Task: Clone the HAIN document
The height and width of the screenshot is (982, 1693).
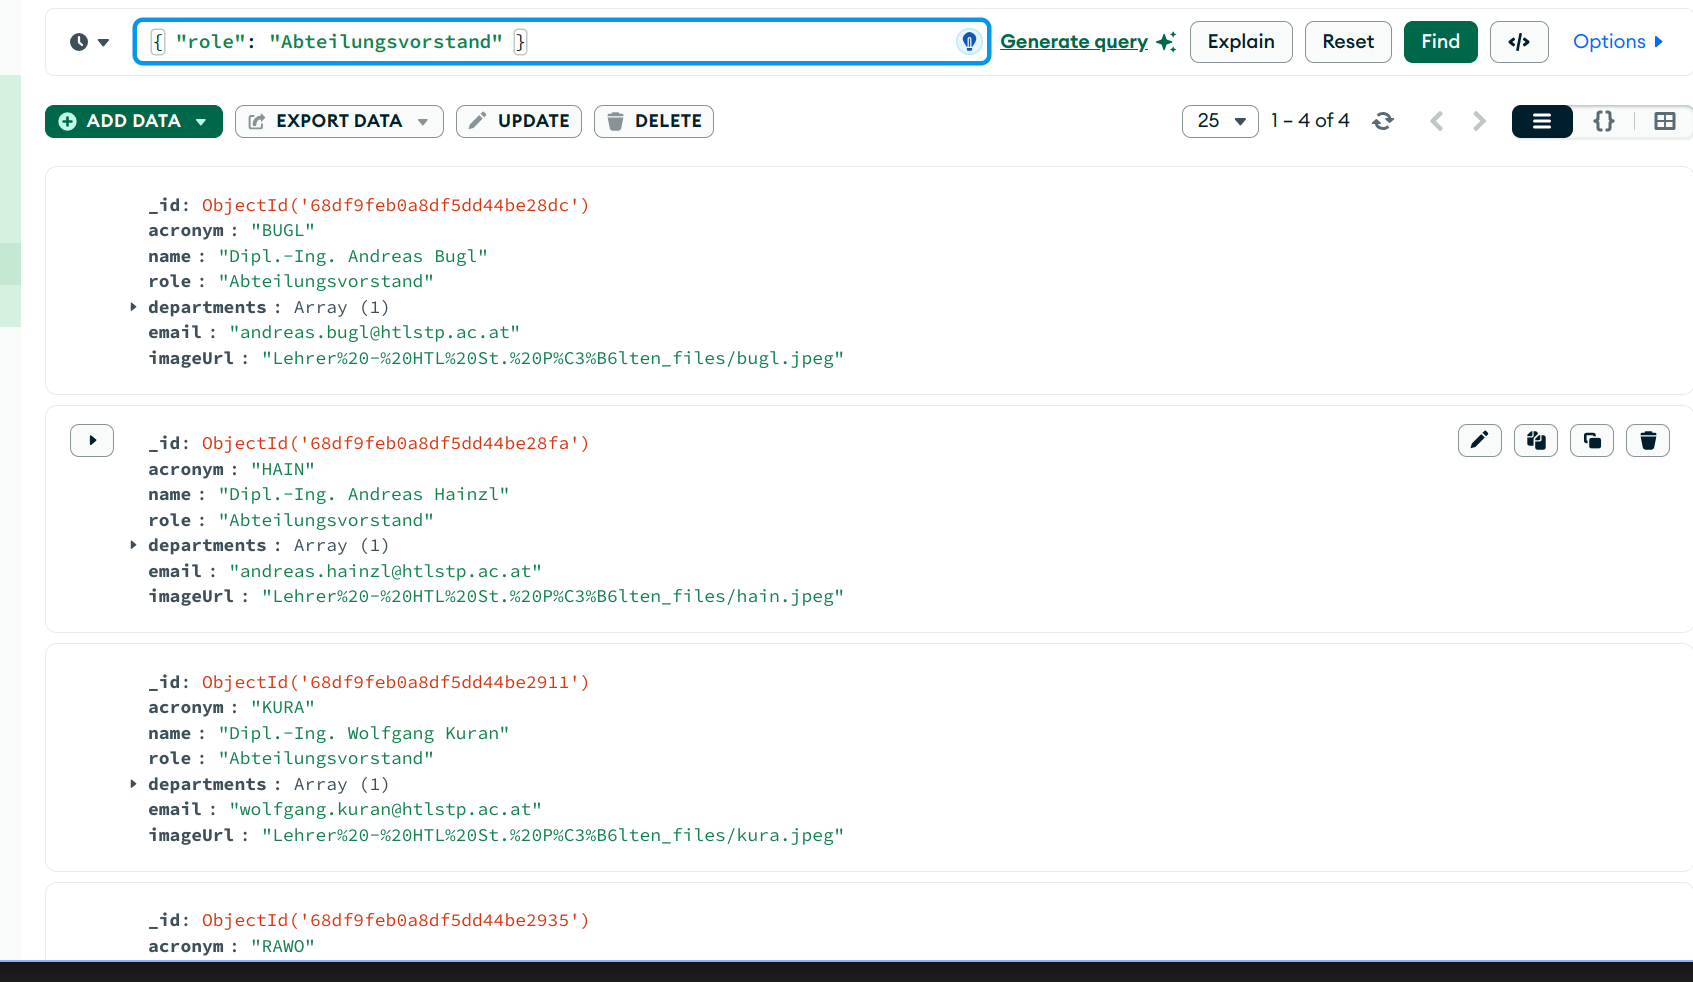Action: tap(1591, 440)
